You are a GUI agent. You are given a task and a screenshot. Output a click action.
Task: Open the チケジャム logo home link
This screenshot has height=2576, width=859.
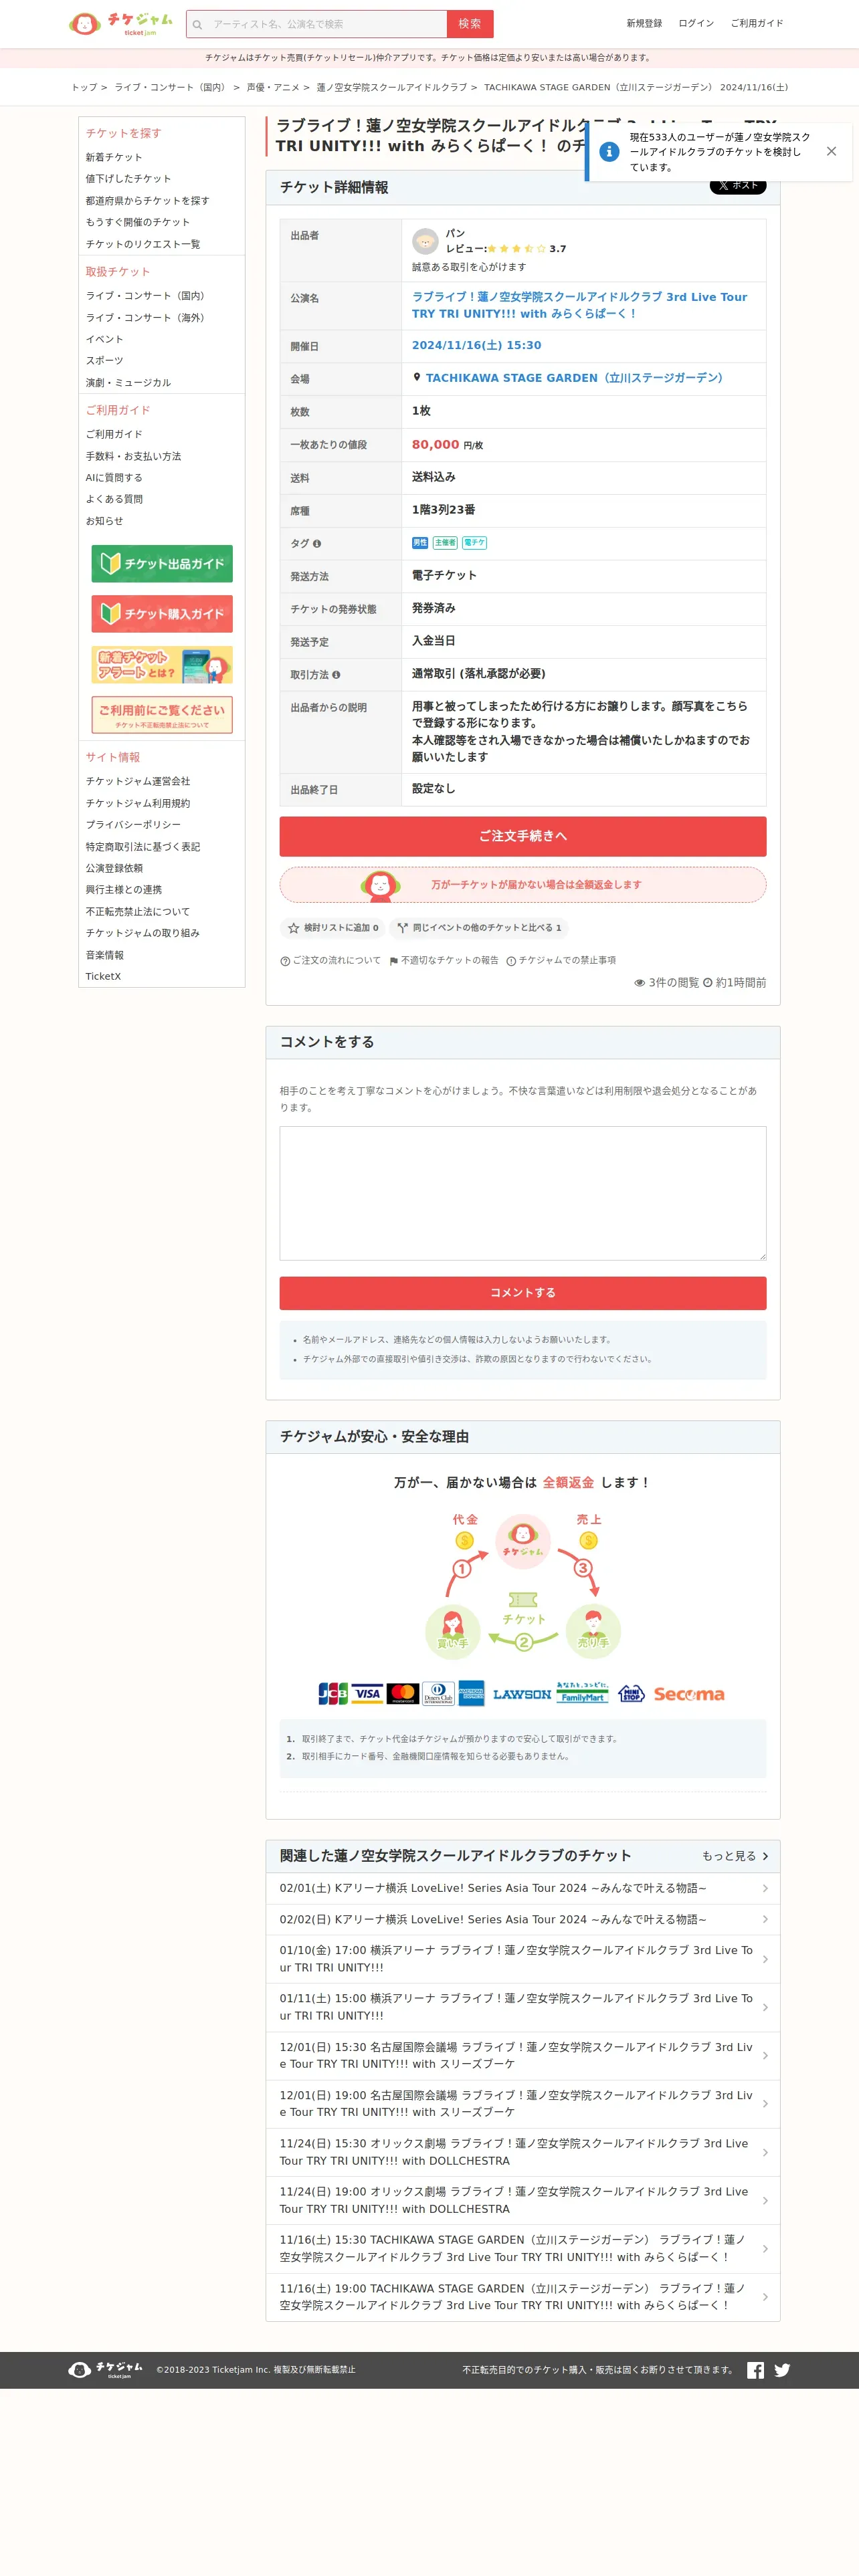point(120,23)
